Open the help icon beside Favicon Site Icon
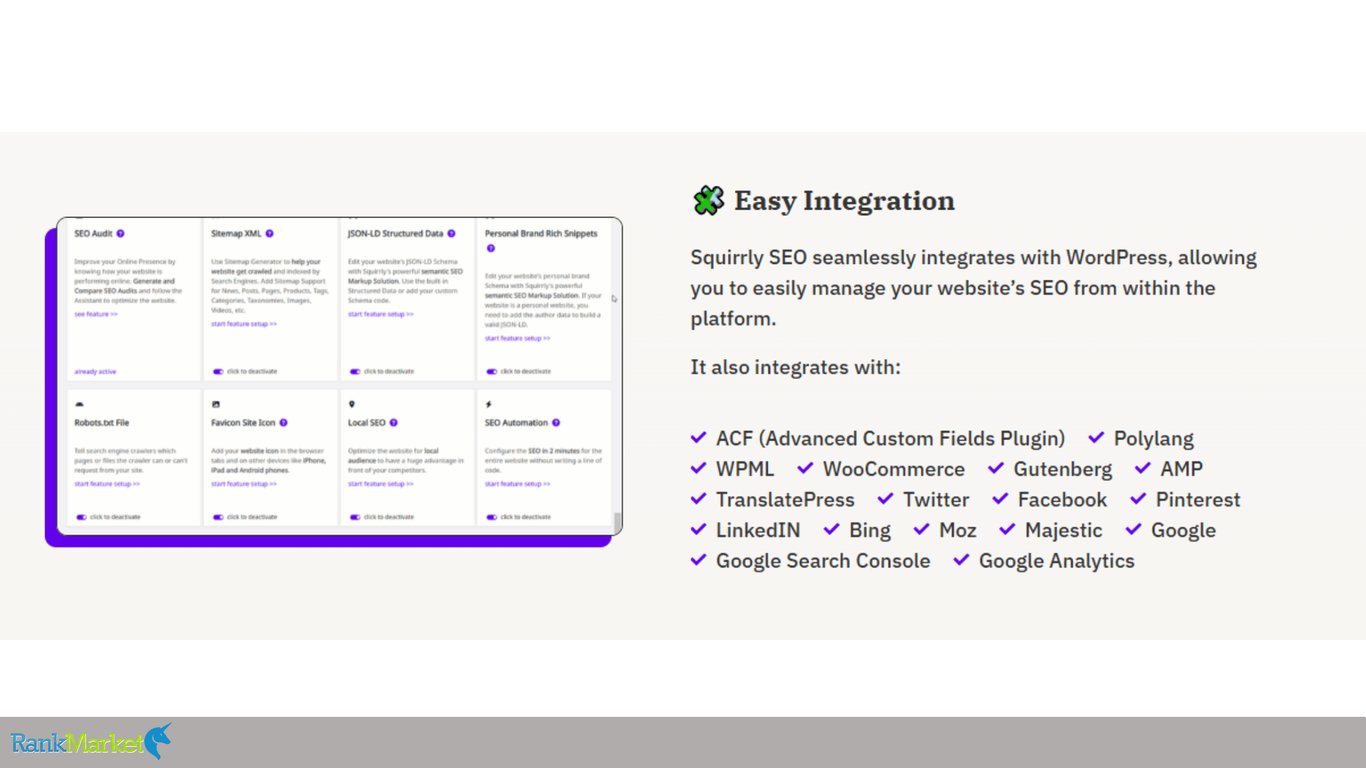 (283, 423)
